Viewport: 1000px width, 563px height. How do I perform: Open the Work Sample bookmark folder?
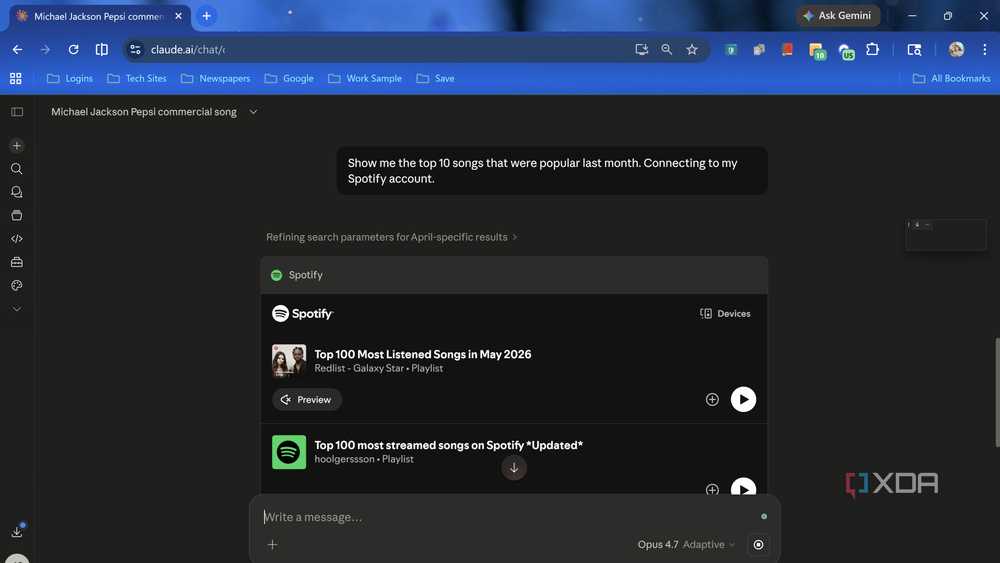click(365, 78)
